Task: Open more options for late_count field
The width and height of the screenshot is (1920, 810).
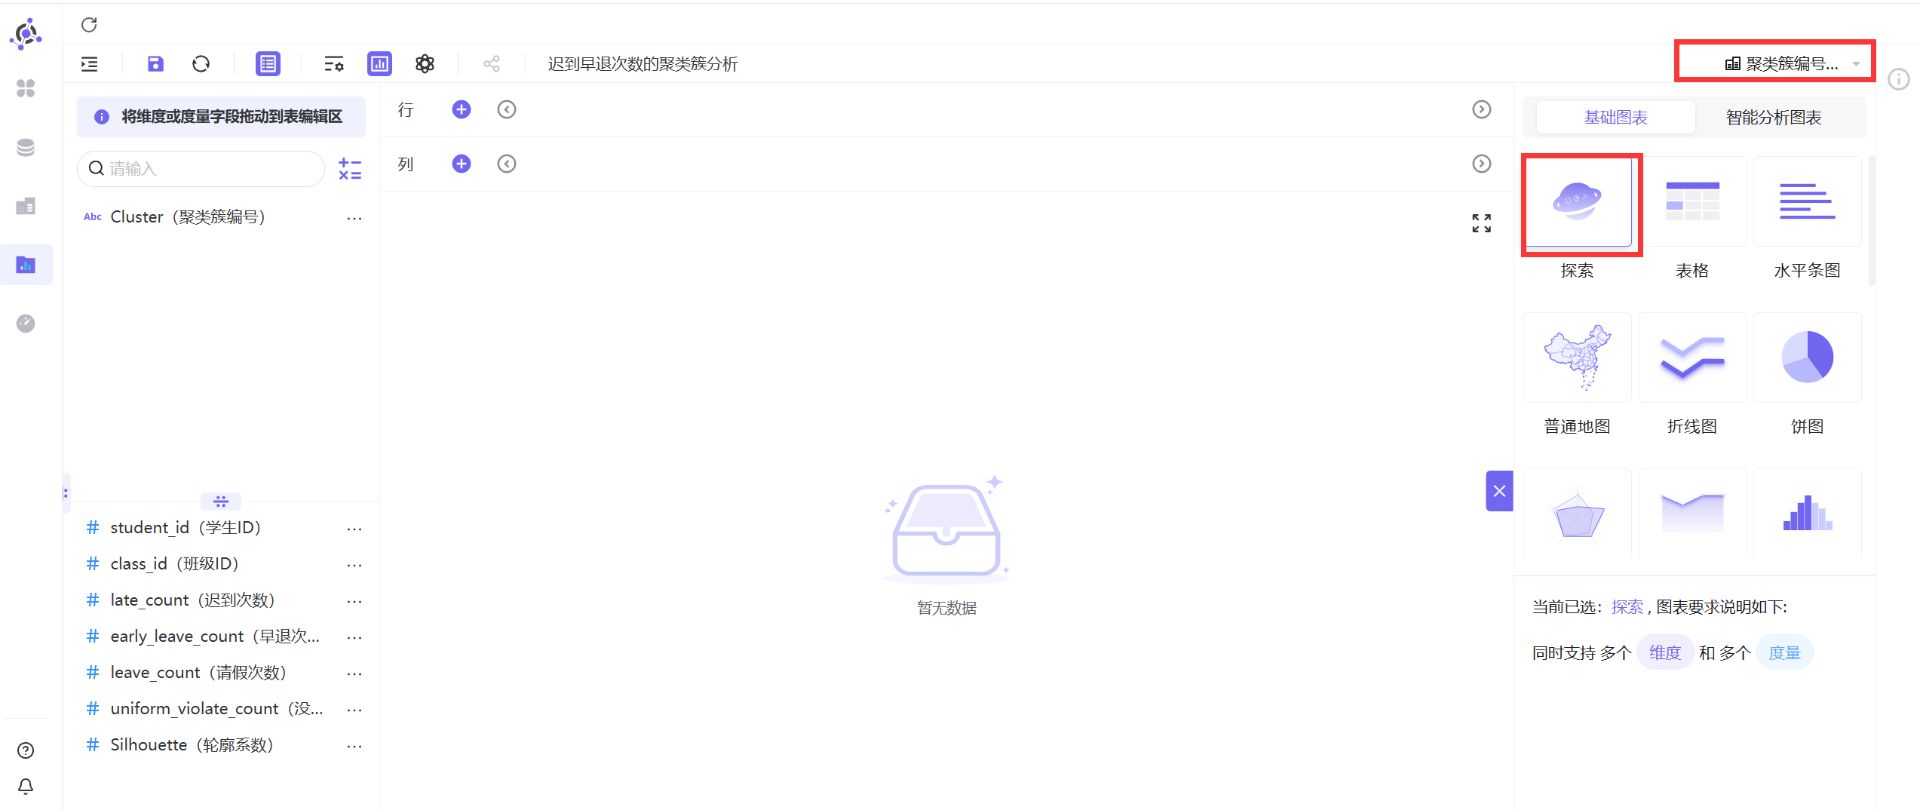Action: (354, 601)
